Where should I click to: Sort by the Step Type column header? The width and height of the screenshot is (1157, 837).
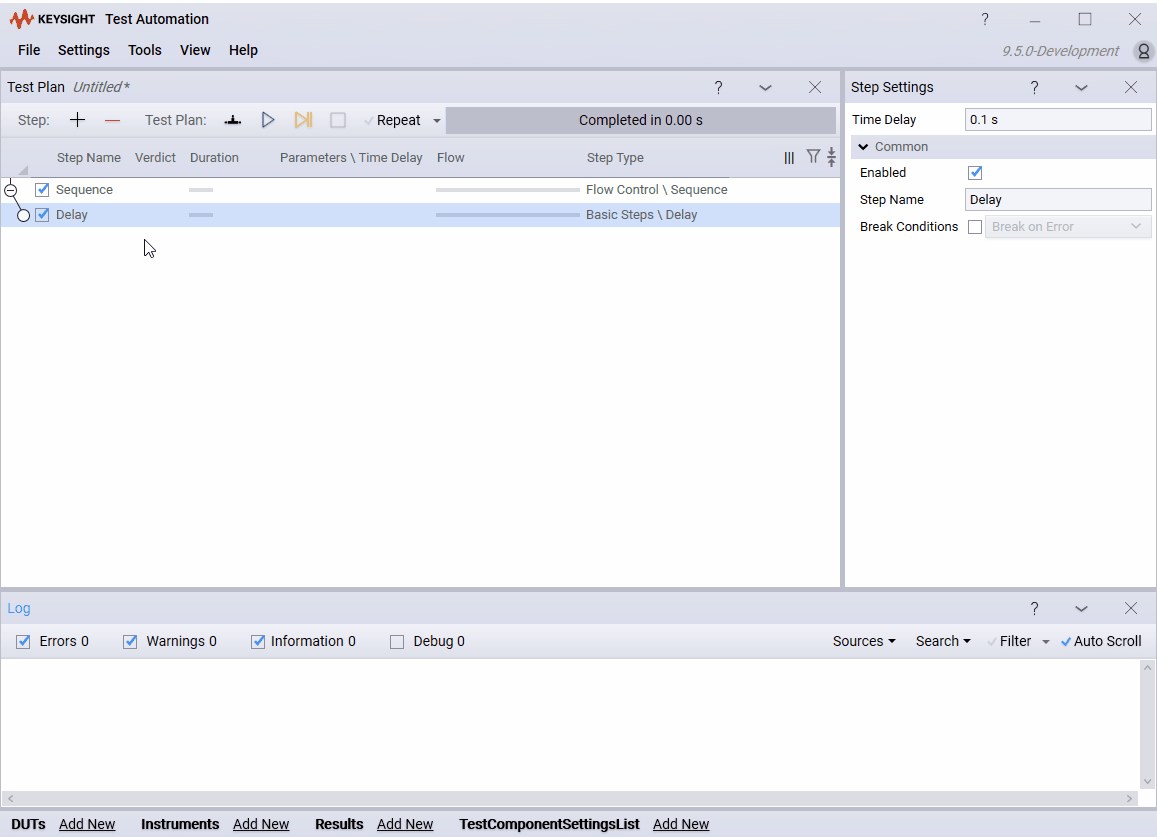pyautogui.click(x=615, y=158)
